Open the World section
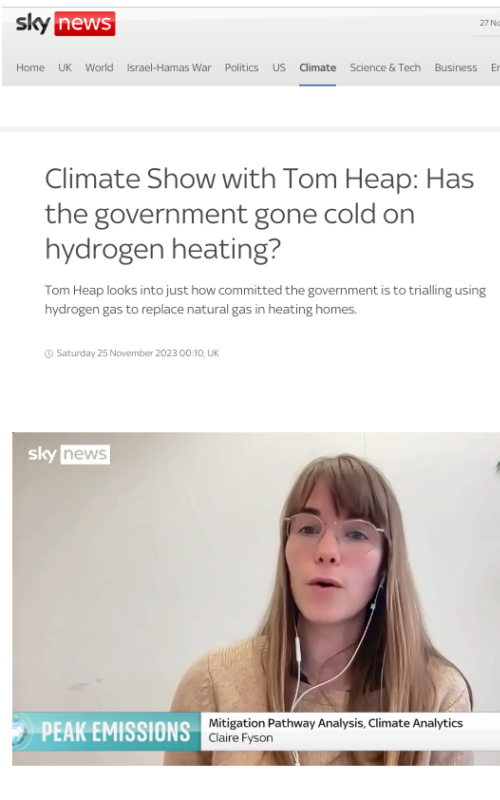The image size is (500, 800). [x=99, y=67]
